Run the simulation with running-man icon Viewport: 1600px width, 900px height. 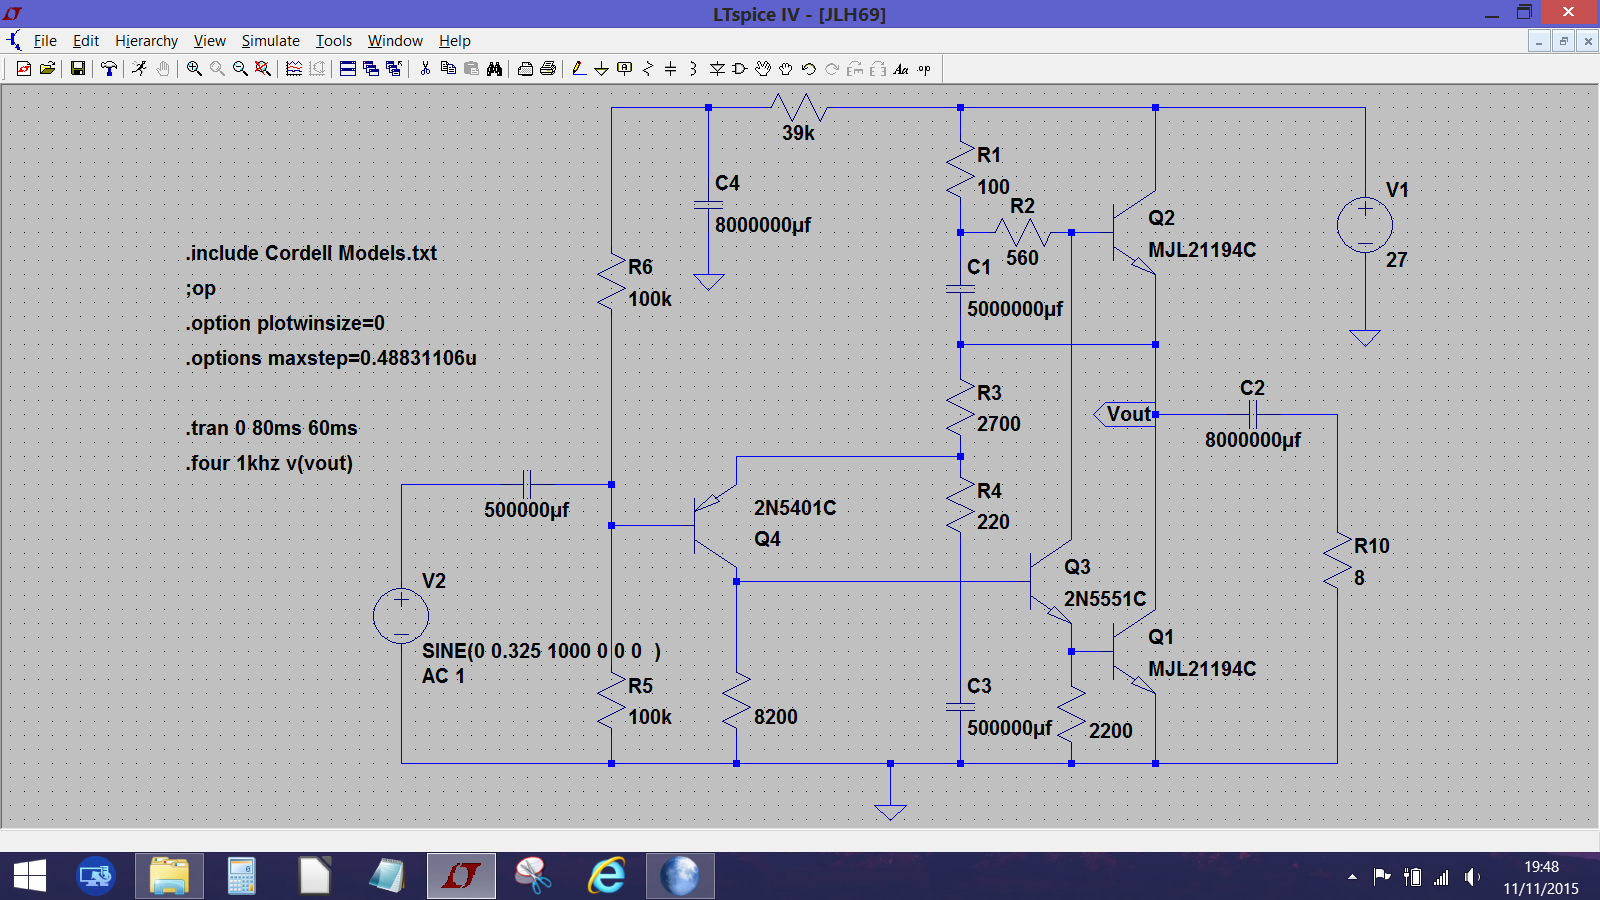point(139,69)
